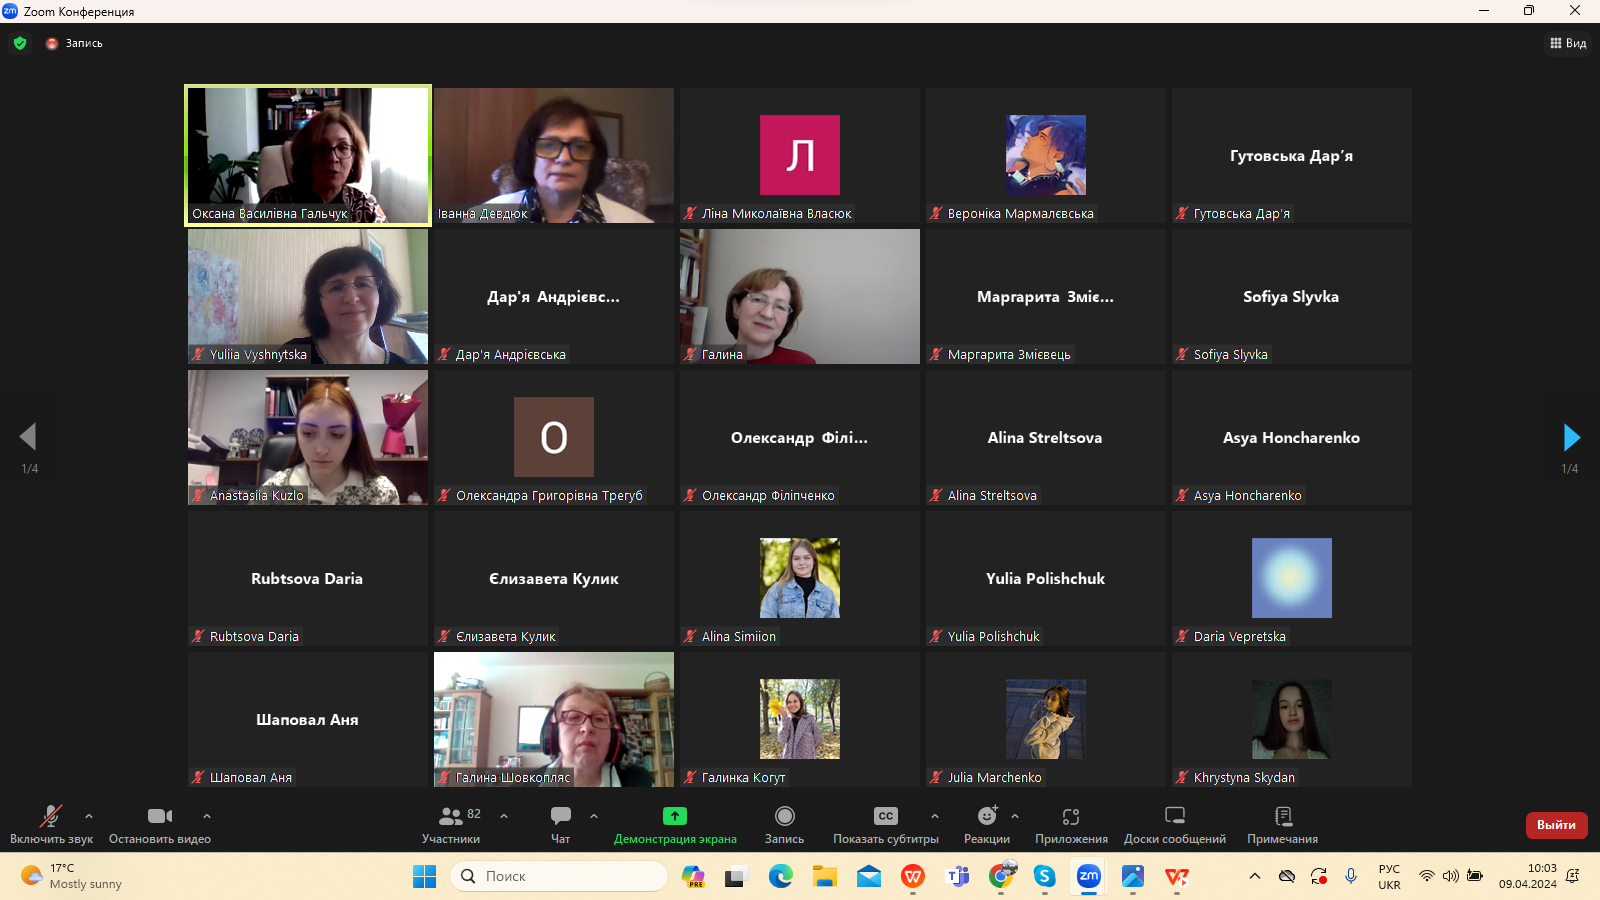
Task: Unmute microphone with the audio button
Action: pyautogui.click(x=50, y=816)
